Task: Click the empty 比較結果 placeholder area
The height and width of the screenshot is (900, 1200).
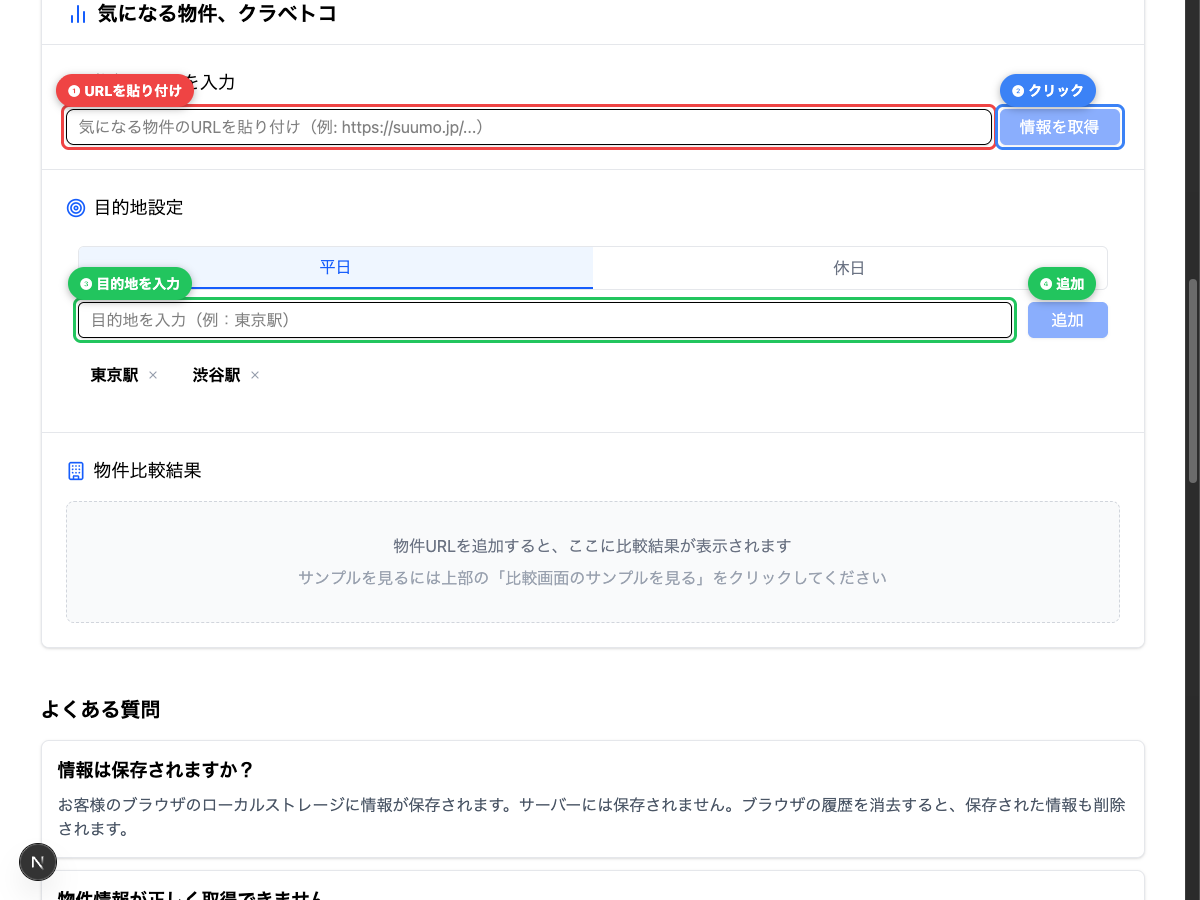Action: click(592, 560)
